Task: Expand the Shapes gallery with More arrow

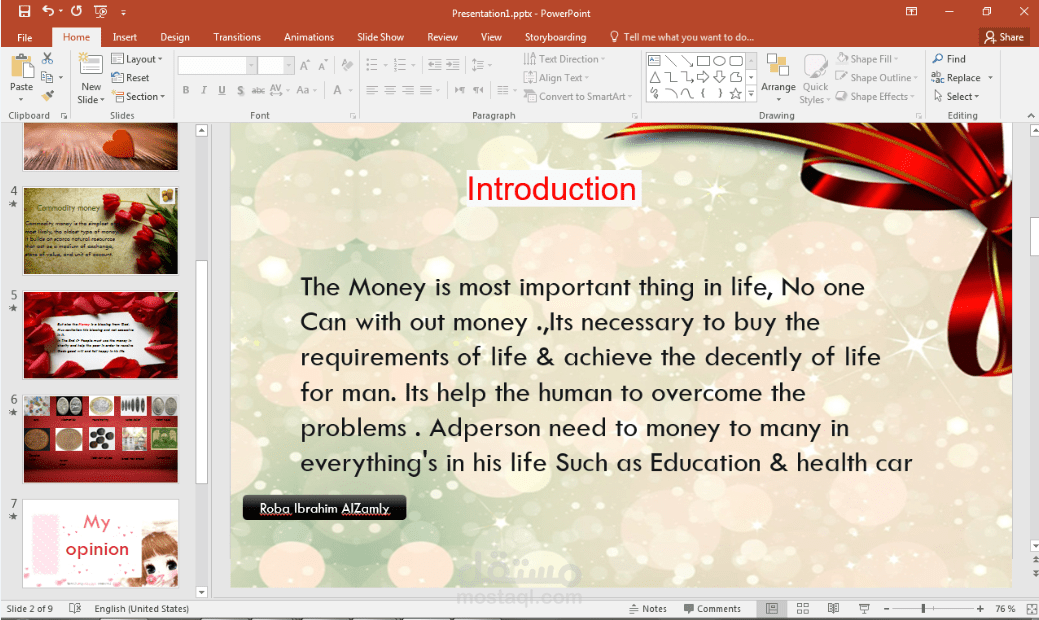Action: [750, 93]
